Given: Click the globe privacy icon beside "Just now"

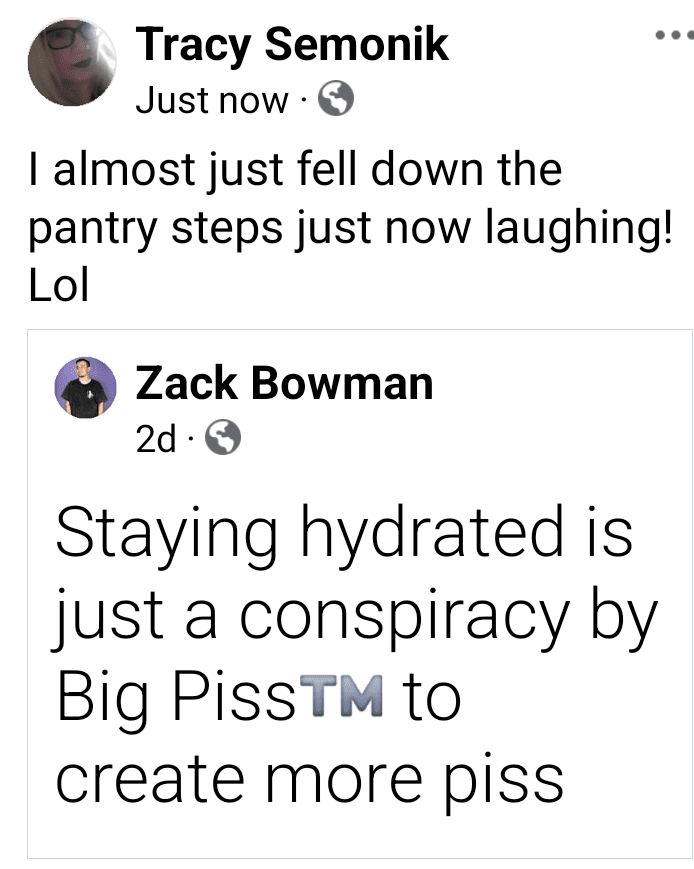Looking at the screenshot, I should tap(335, 99).
